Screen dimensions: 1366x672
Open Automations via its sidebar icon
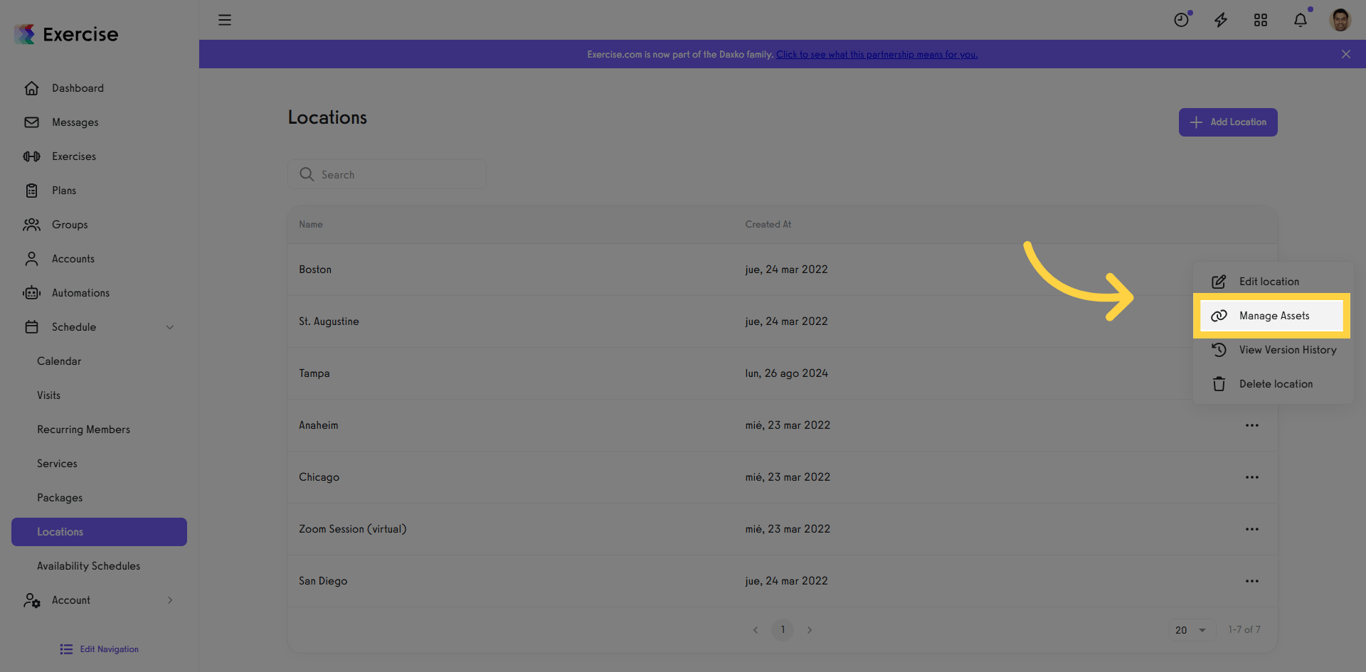(x=31, y=292)
